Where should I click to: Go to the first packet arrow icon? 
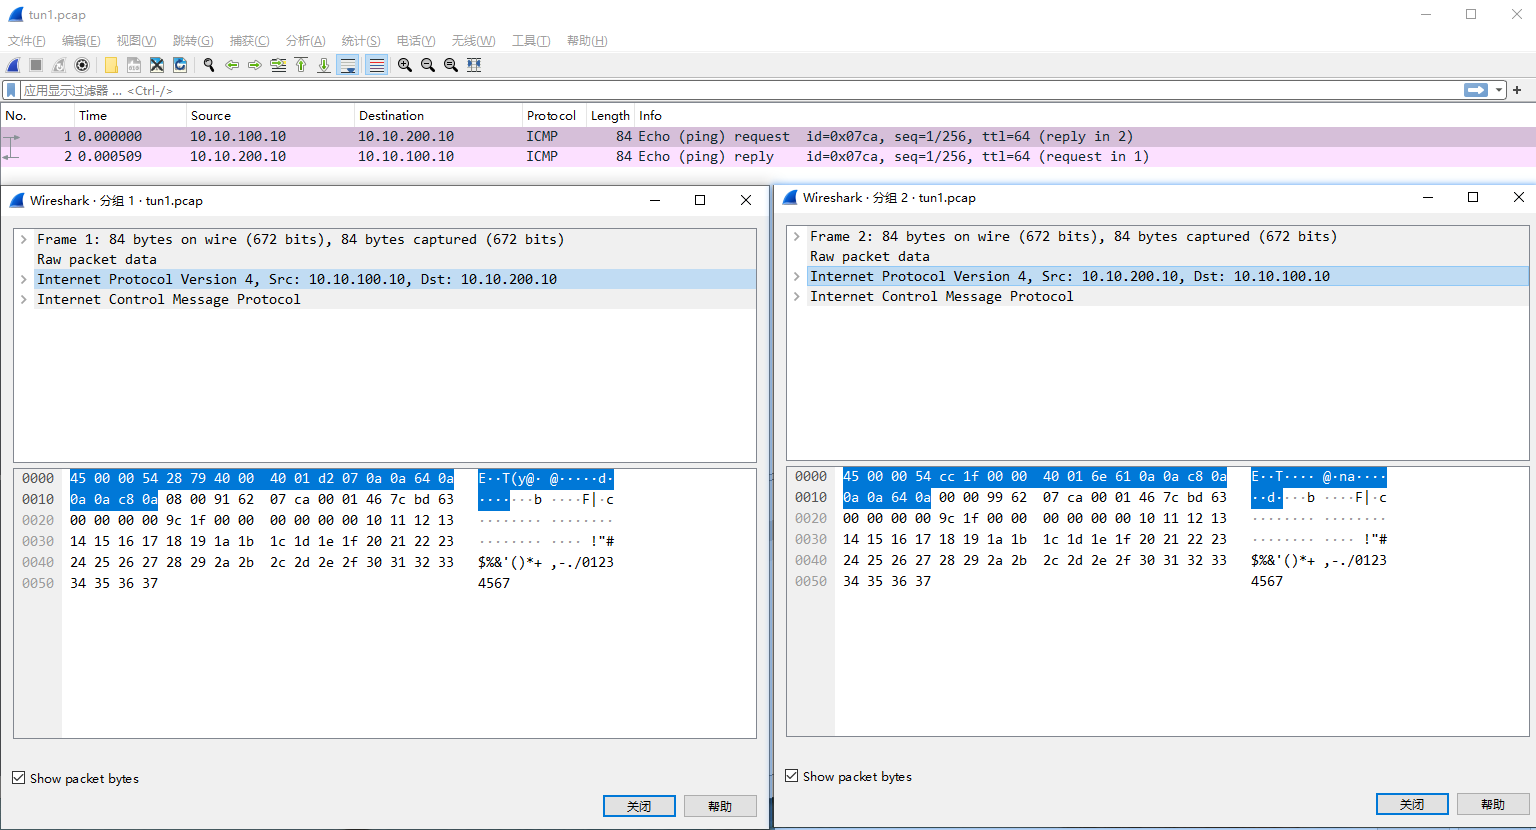pos(301,65)
